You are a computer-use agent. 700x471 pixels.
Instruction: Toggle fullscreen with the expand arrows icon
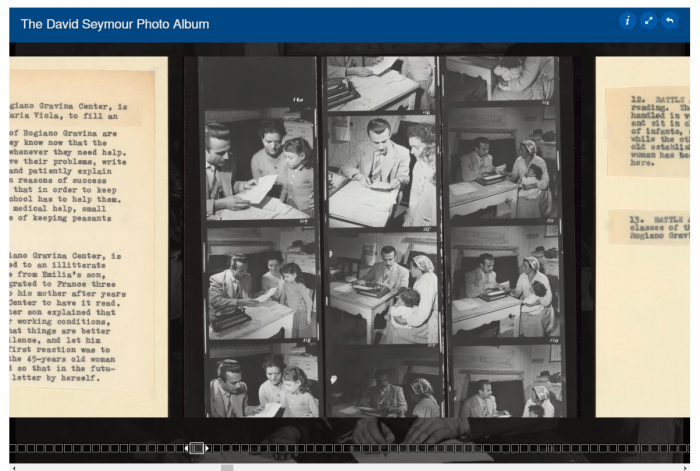coord(648,21)
